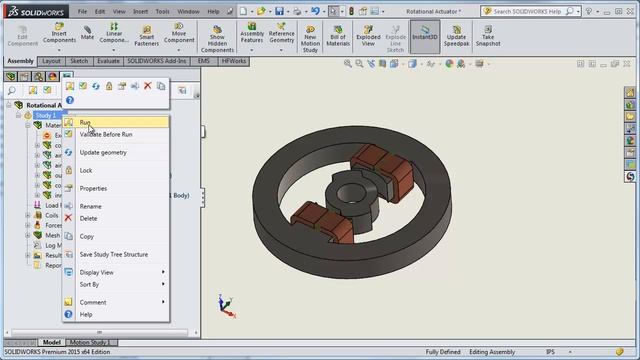Screen dimensions: 640x360
Task: Choose Help at the context menu bottom
Action: (116, 314)
